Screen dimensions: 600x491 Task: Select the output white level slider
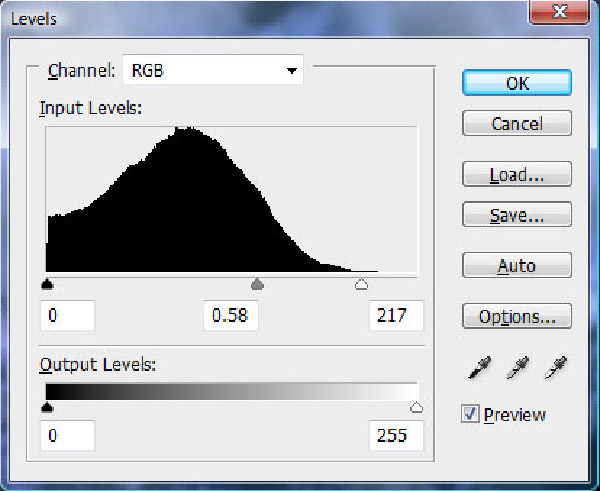coord(416,407)
